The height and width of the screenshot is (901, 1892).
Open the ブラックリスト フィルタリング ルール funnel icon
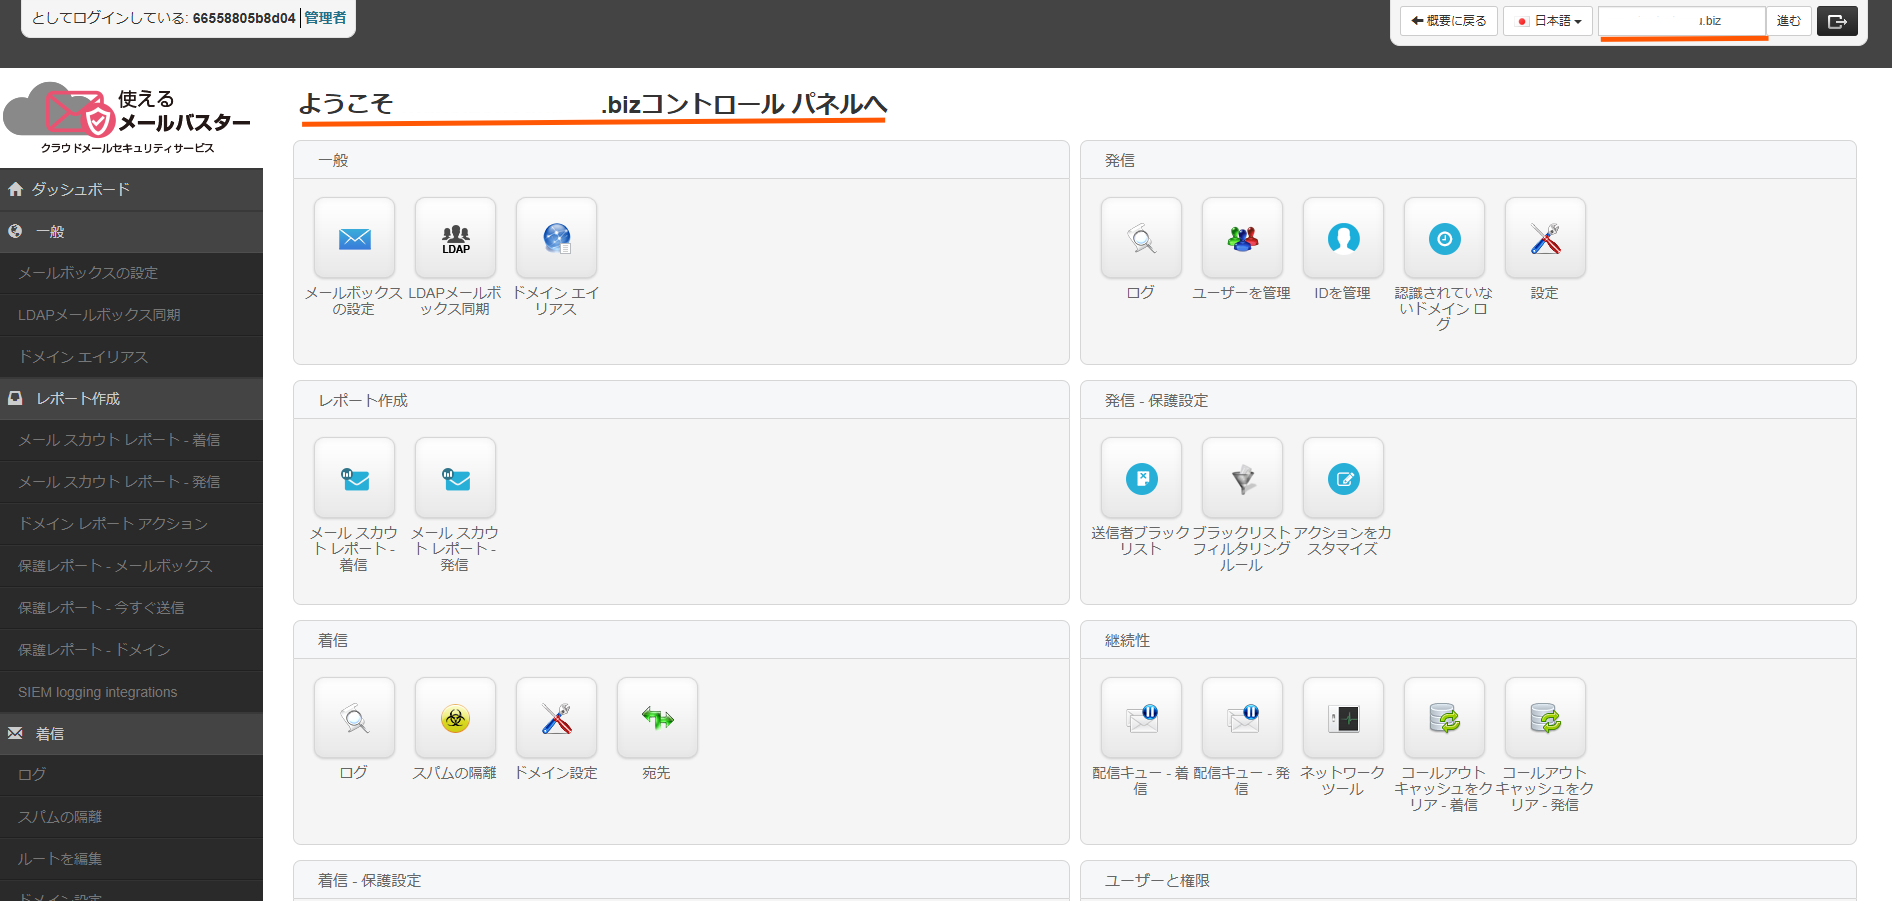1242,478
